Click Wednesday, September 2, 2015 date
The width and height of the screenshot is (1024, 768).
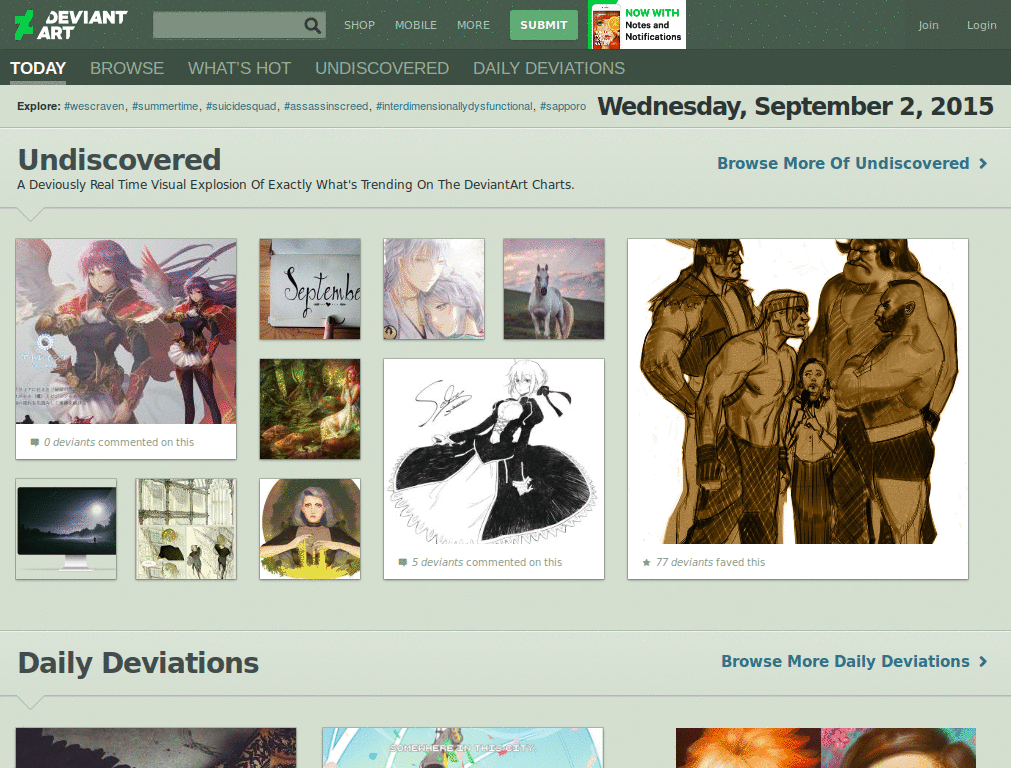coord(795,106)
